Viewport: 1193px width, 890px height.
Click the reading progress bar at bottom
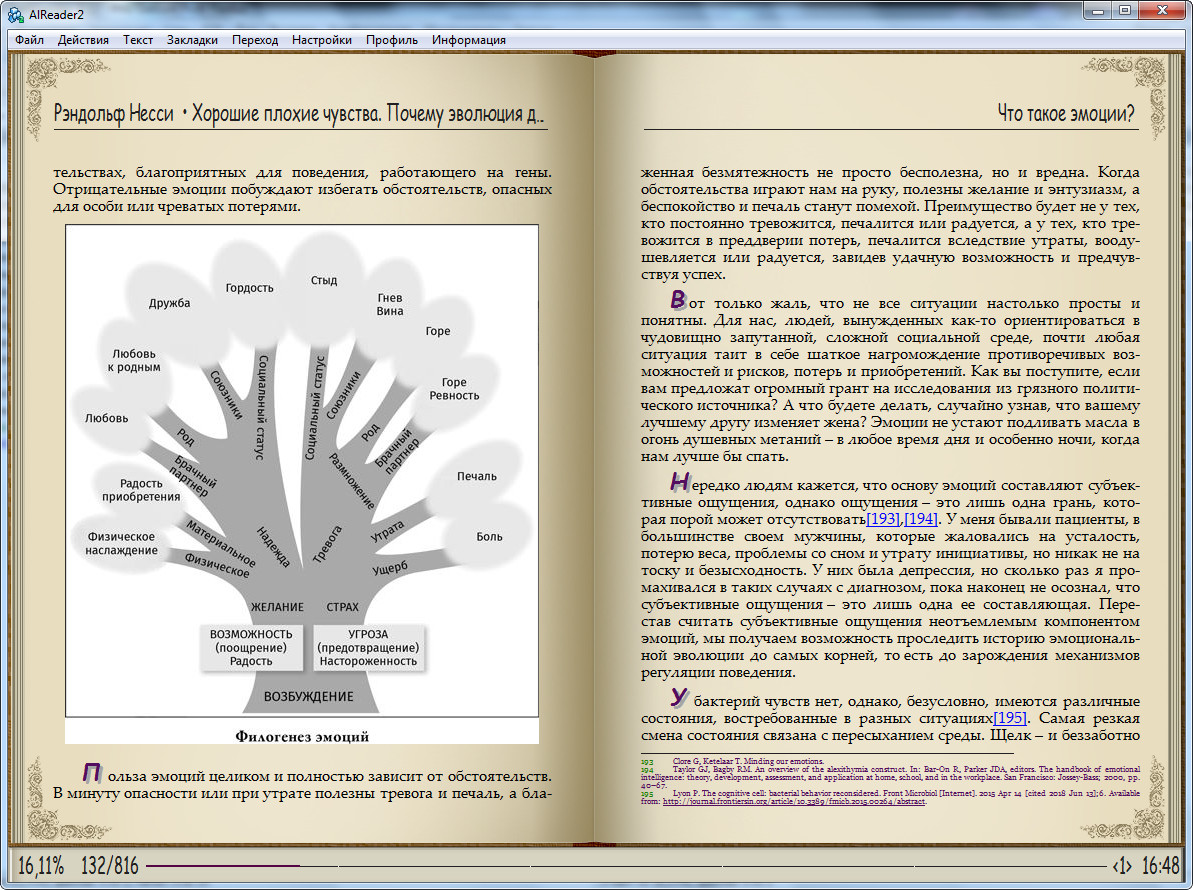[624, 866]
